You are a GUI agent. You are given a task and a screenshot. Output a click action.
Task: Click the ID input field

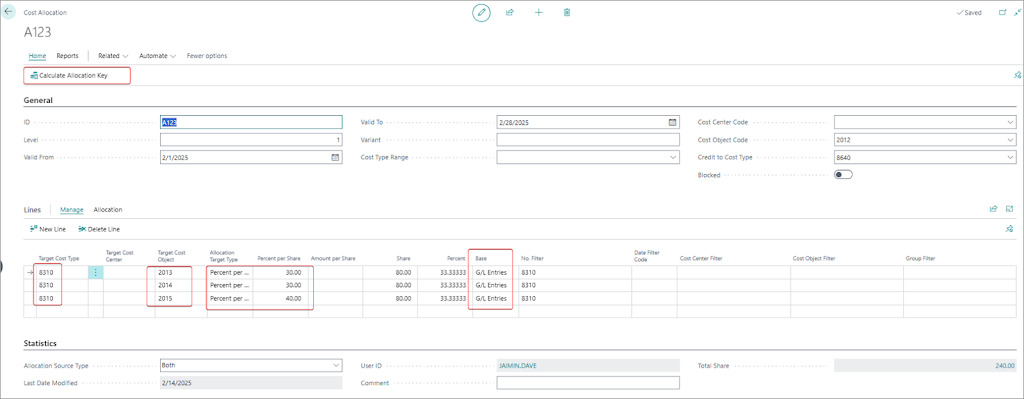(251, 122)
